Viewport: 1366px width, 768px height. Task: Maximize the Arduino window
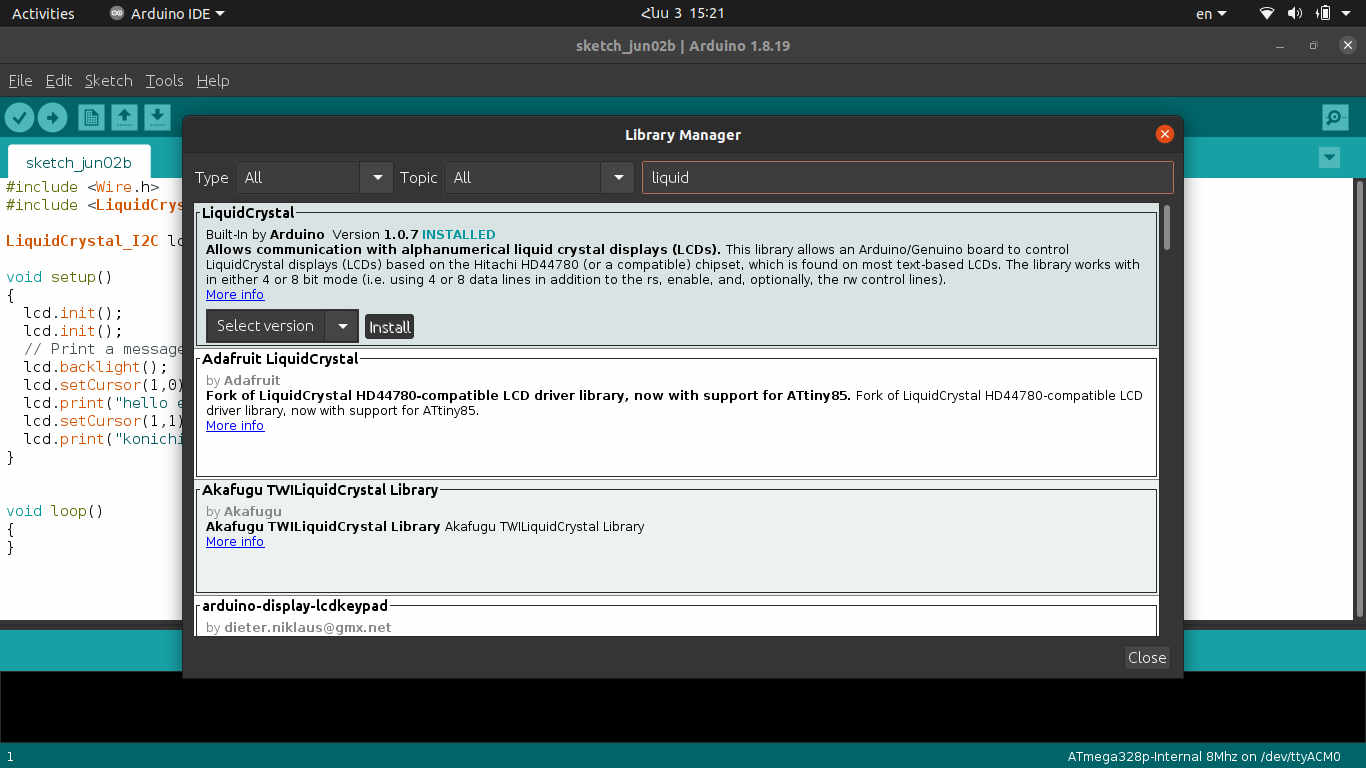coord(1314,46)
